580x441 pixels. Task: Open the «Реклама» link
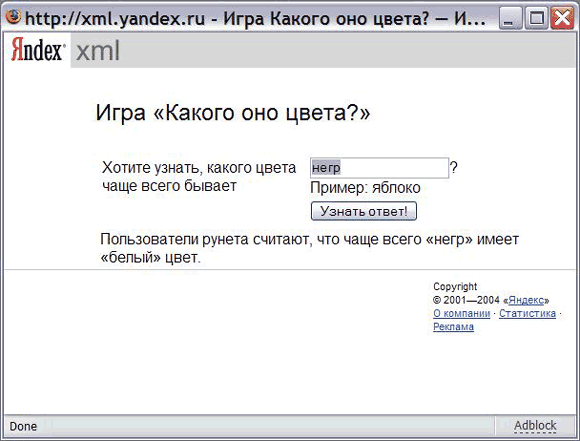click(453, 327)
